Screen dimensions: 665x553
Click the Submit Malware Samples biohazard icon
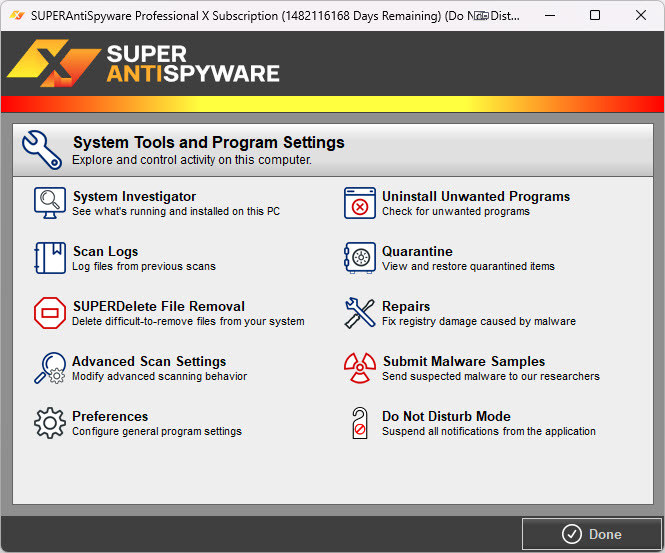coord(359,368)
